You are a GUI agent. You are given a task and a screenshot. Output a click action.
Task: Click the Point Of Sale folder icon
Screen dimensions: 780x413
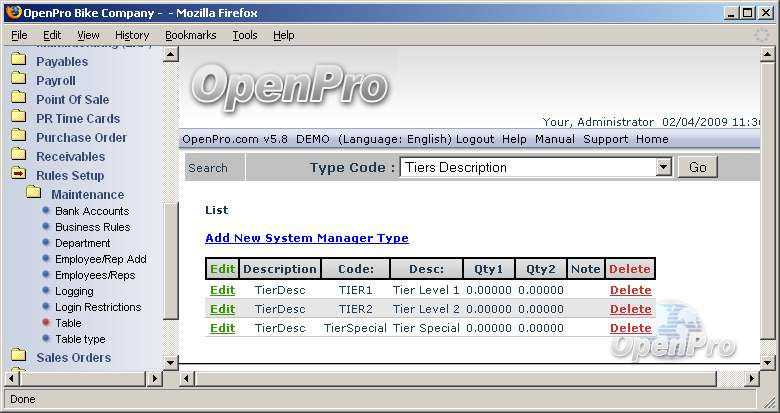pyautogui.click(x=18, y=99)
